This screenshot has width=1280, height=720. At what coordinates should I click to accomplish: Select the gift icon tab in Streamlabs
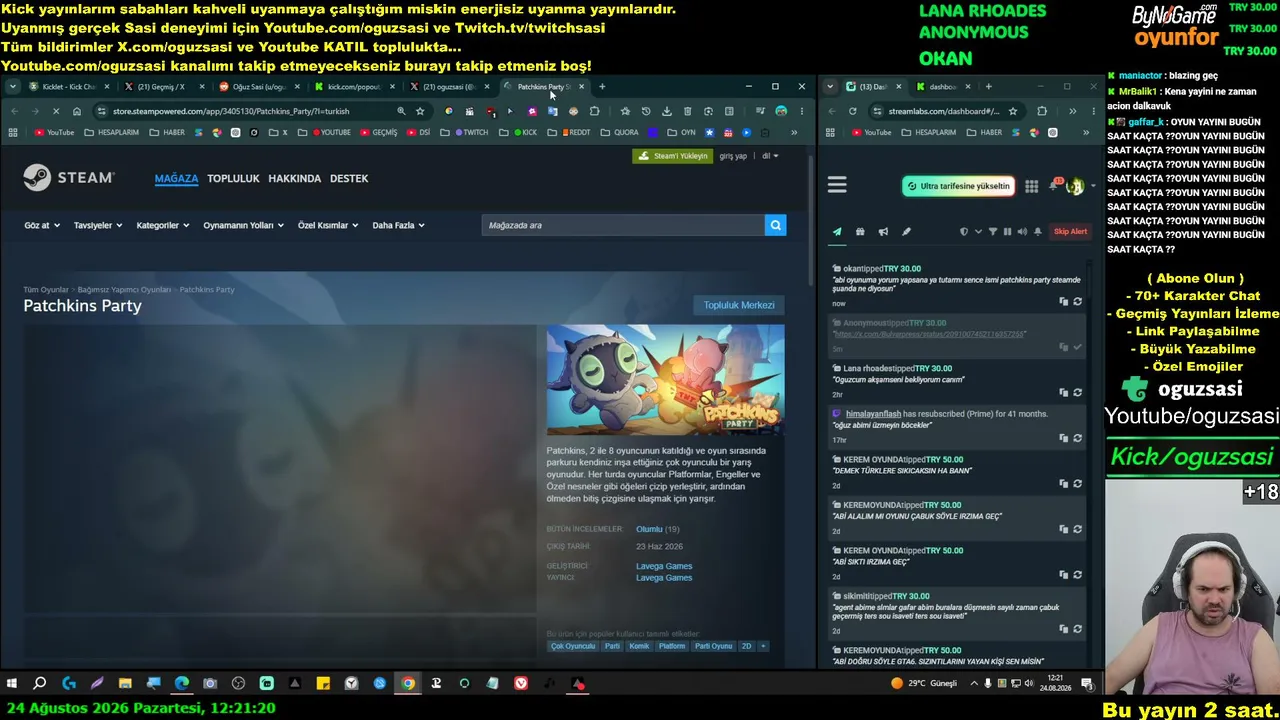pyautogui.click(x=860, y=232)
